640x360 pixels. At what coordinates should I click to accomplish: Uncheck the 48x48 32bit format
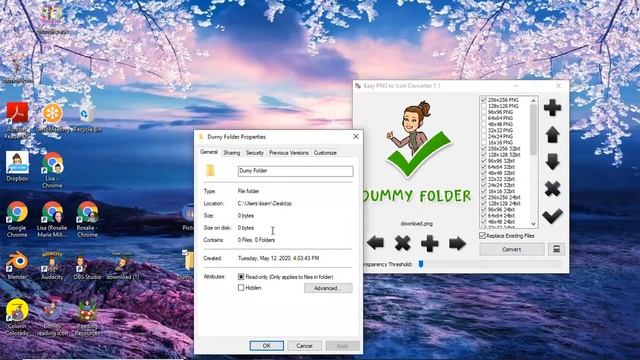point(483,173)
